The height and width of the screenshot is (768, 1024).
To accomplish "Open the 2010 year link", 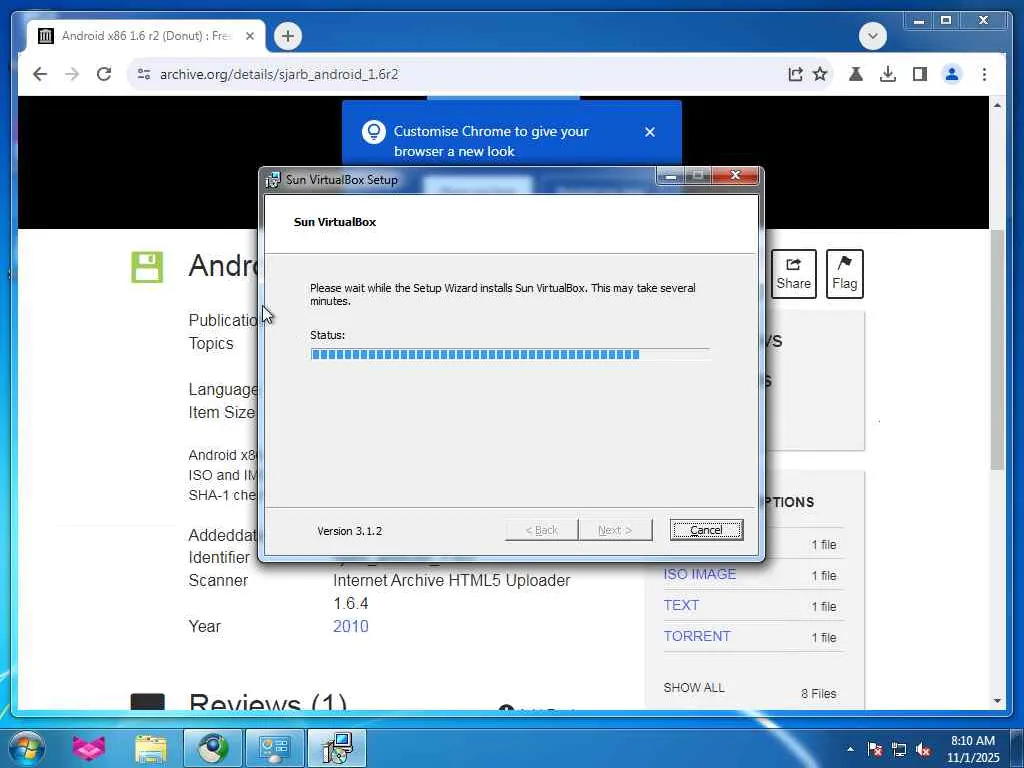I will pos(351,626).
